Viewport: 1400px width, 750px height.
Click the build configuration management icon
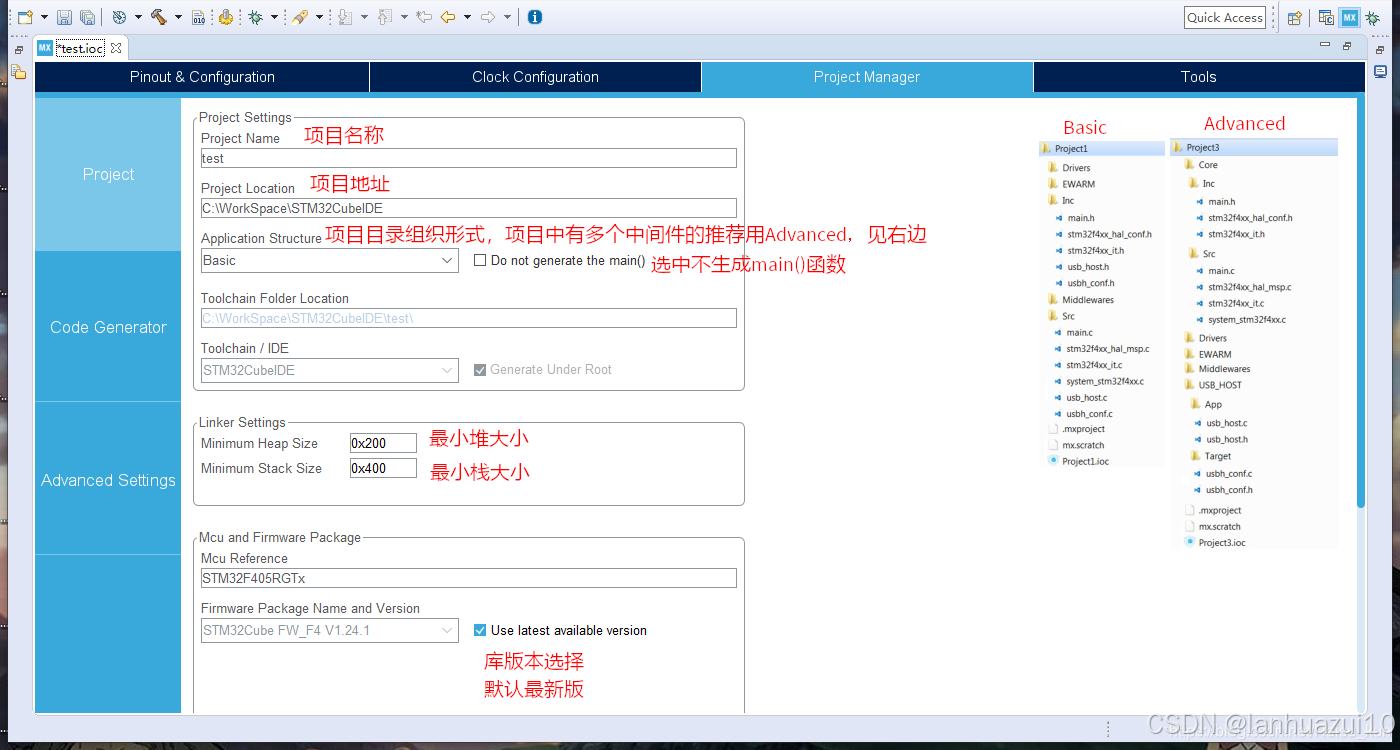tap(119, 17)
